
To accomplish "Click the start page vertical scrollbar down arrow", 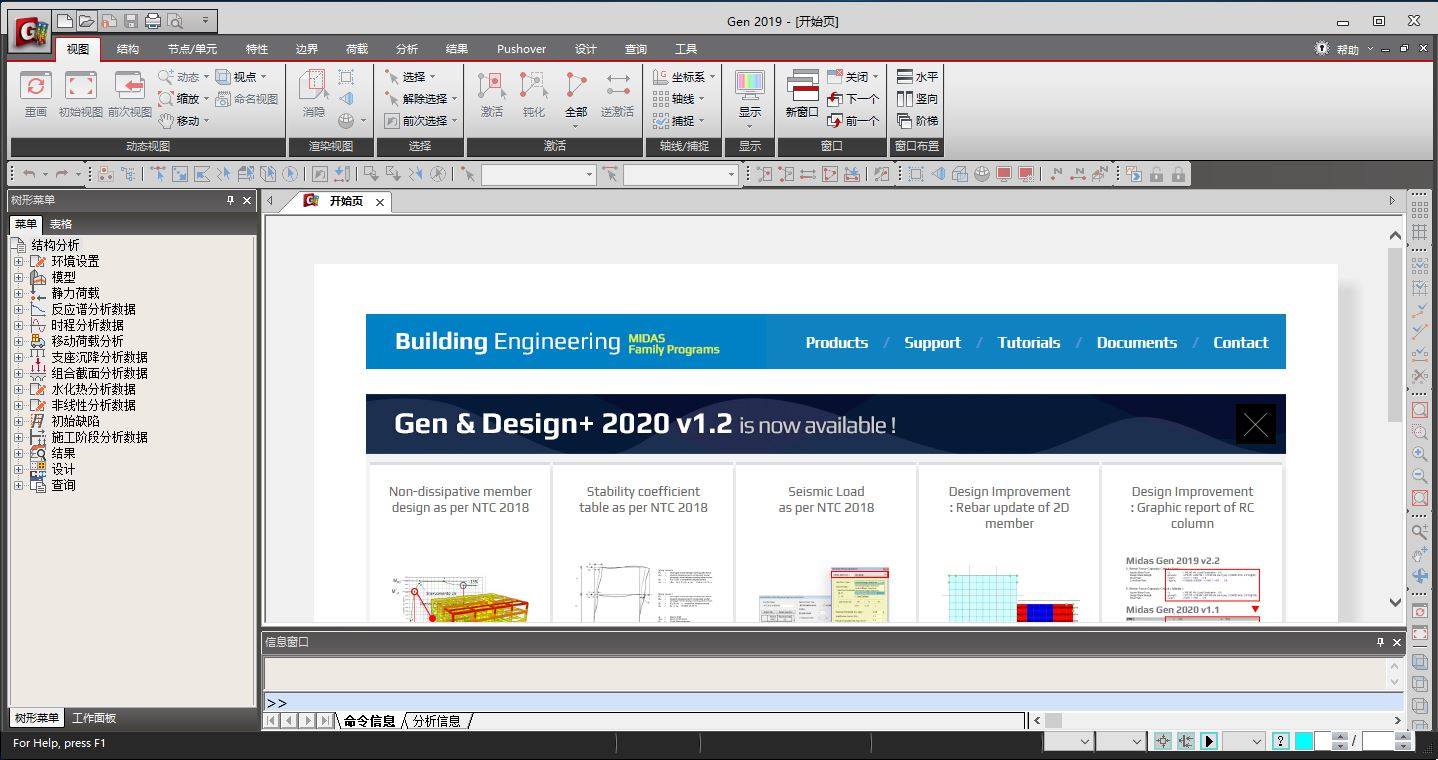I will point(1396,602).
